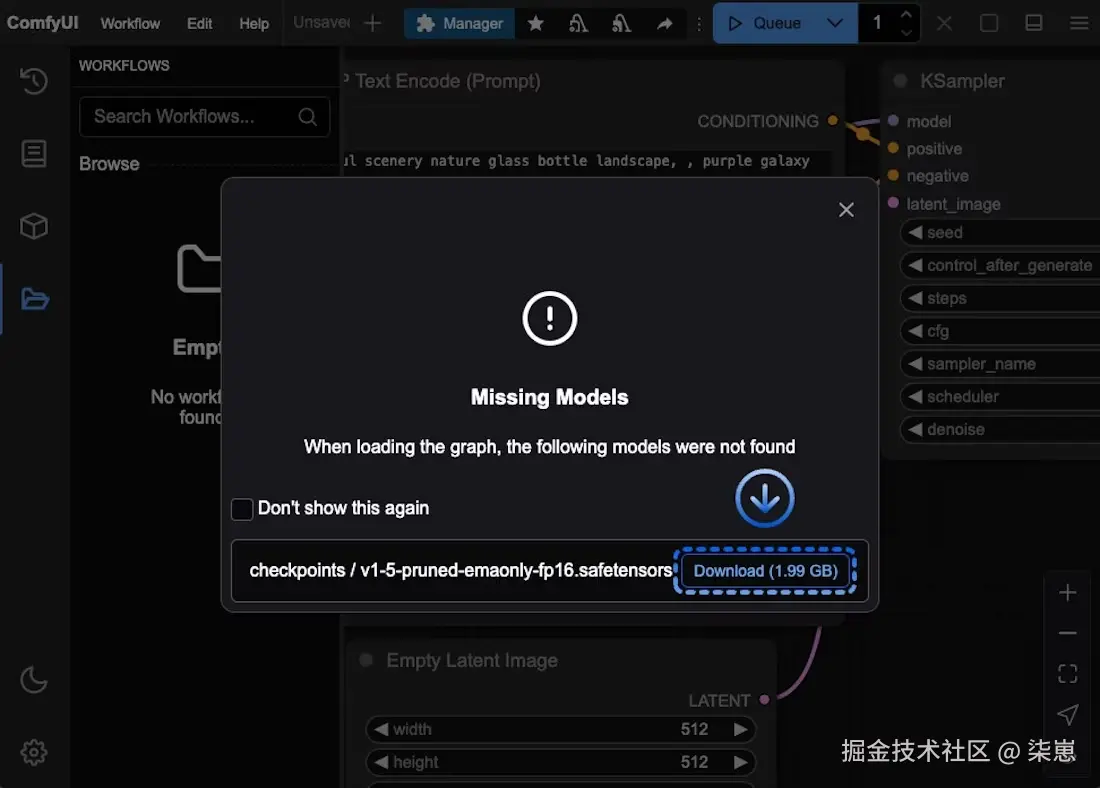Focus the Search Workflows input field
The height and width of the screenshot is (788, 1100).
(204, 116)
